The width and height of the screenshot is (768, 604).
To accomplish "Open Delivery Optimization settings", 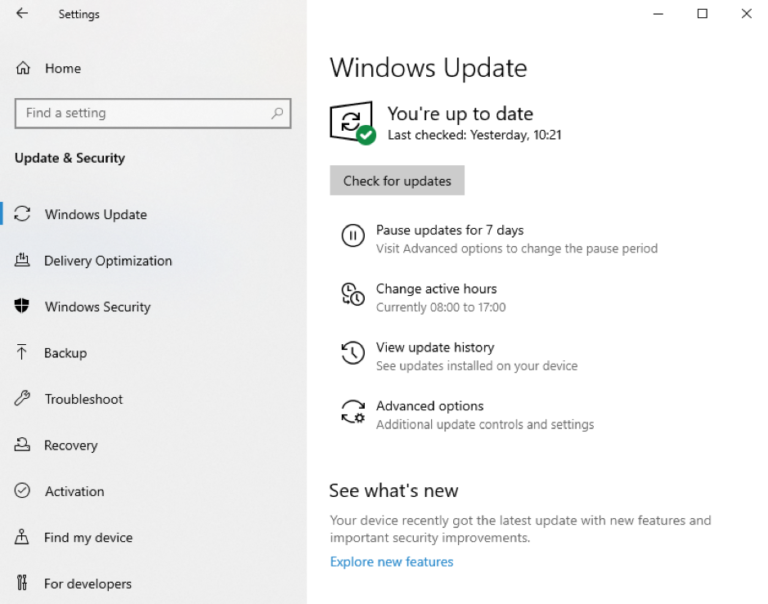I will pos(108,261).
